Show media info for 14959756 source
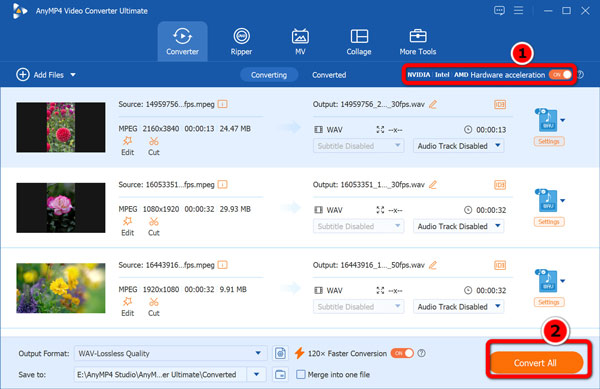This screenshot has height=389, width=600. pos(223,104)
